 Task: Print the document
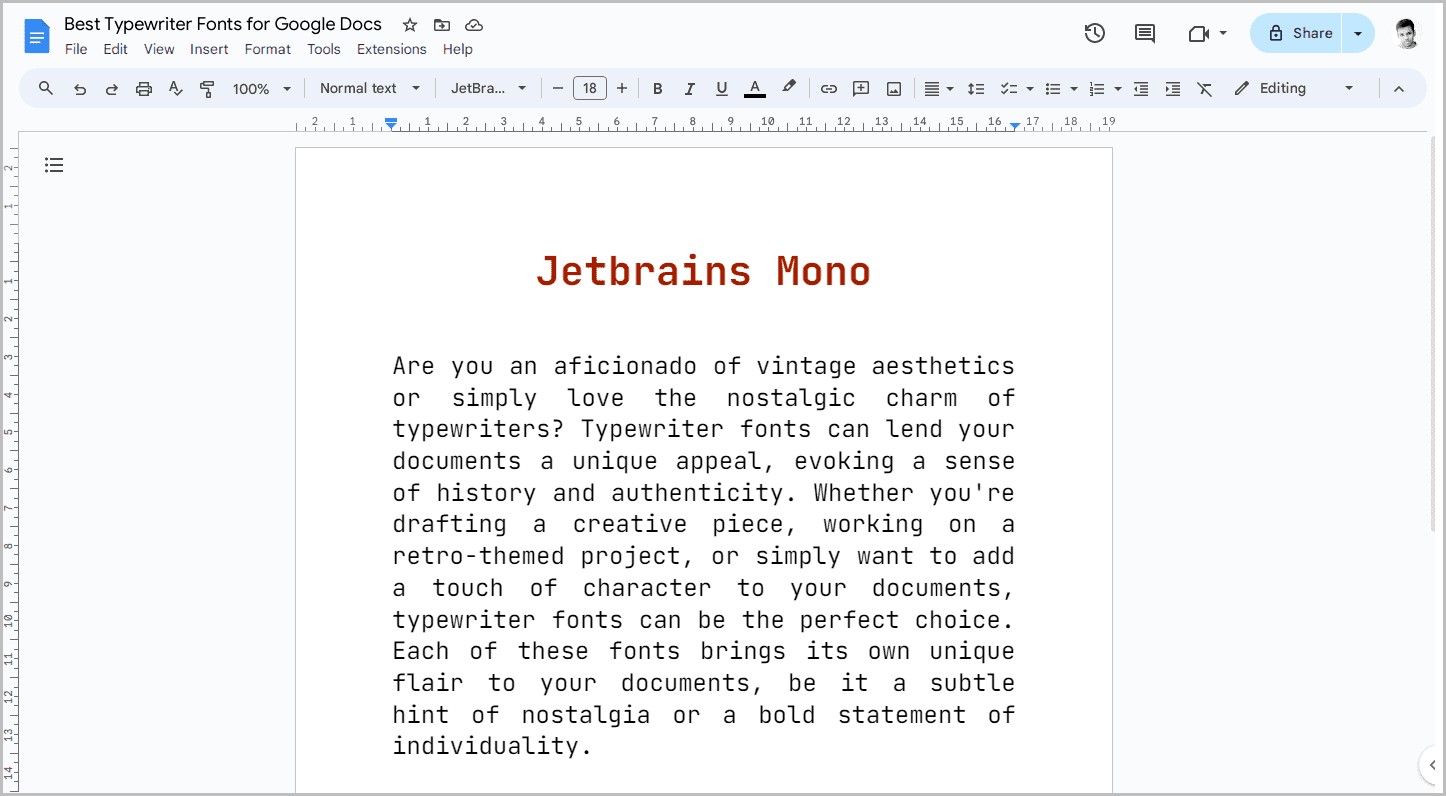click(144, 89)
